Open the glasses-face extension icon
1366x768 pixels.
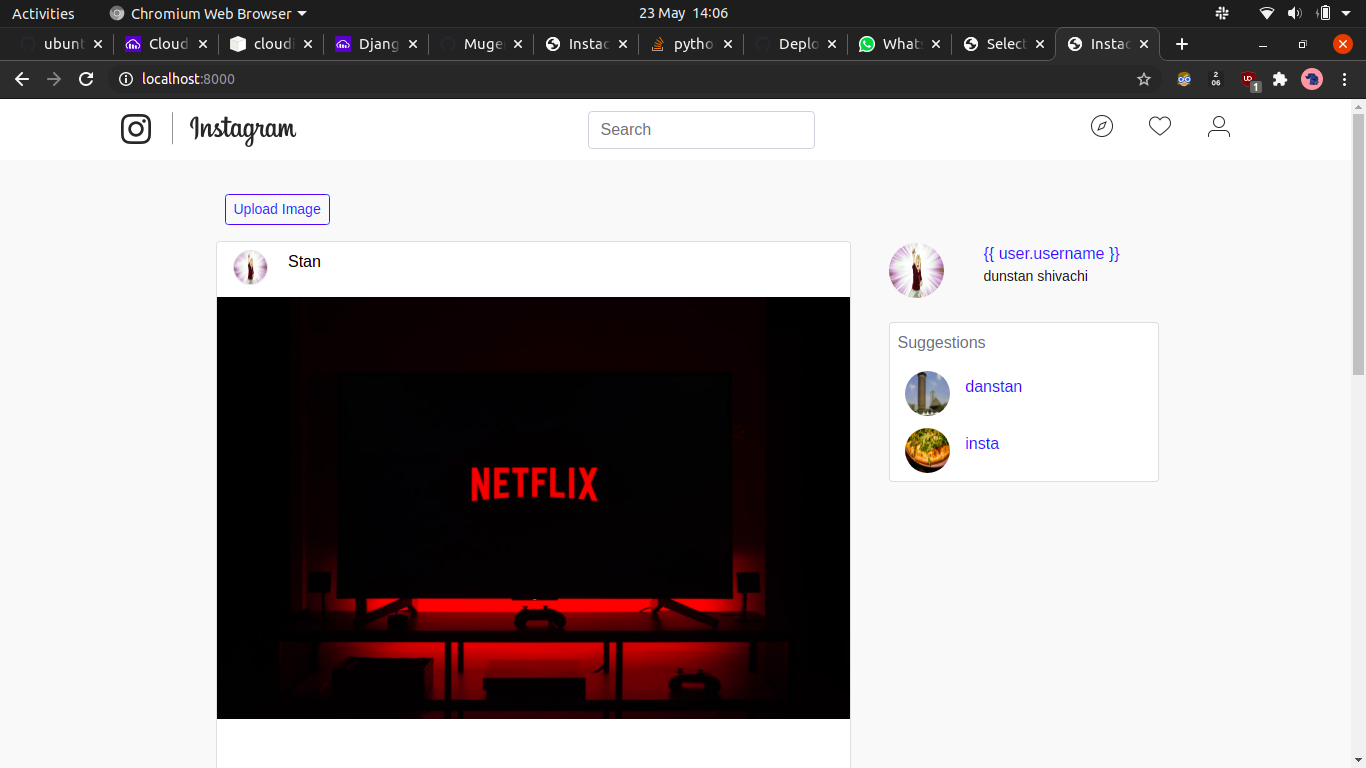pos(1184,79)
